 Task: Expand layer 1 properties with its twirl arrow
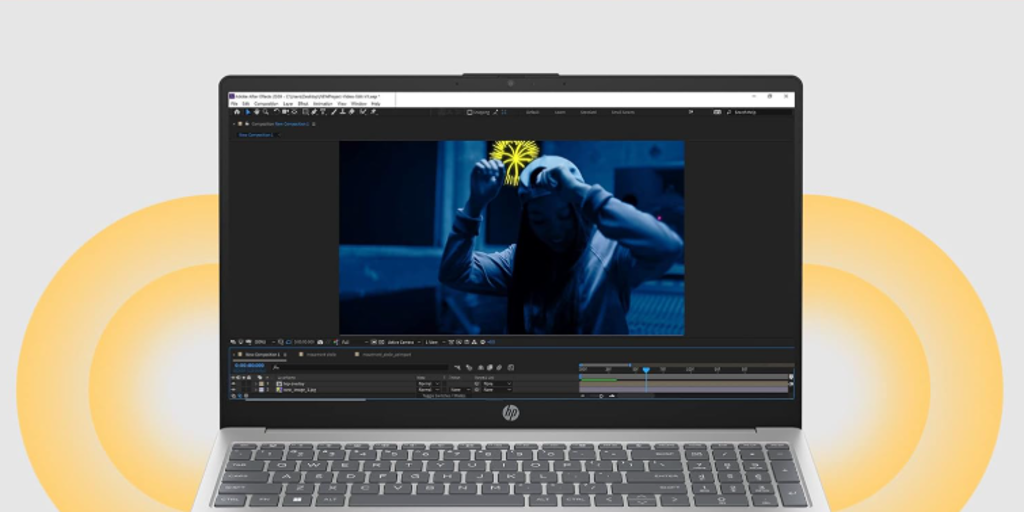pos(254,383)
